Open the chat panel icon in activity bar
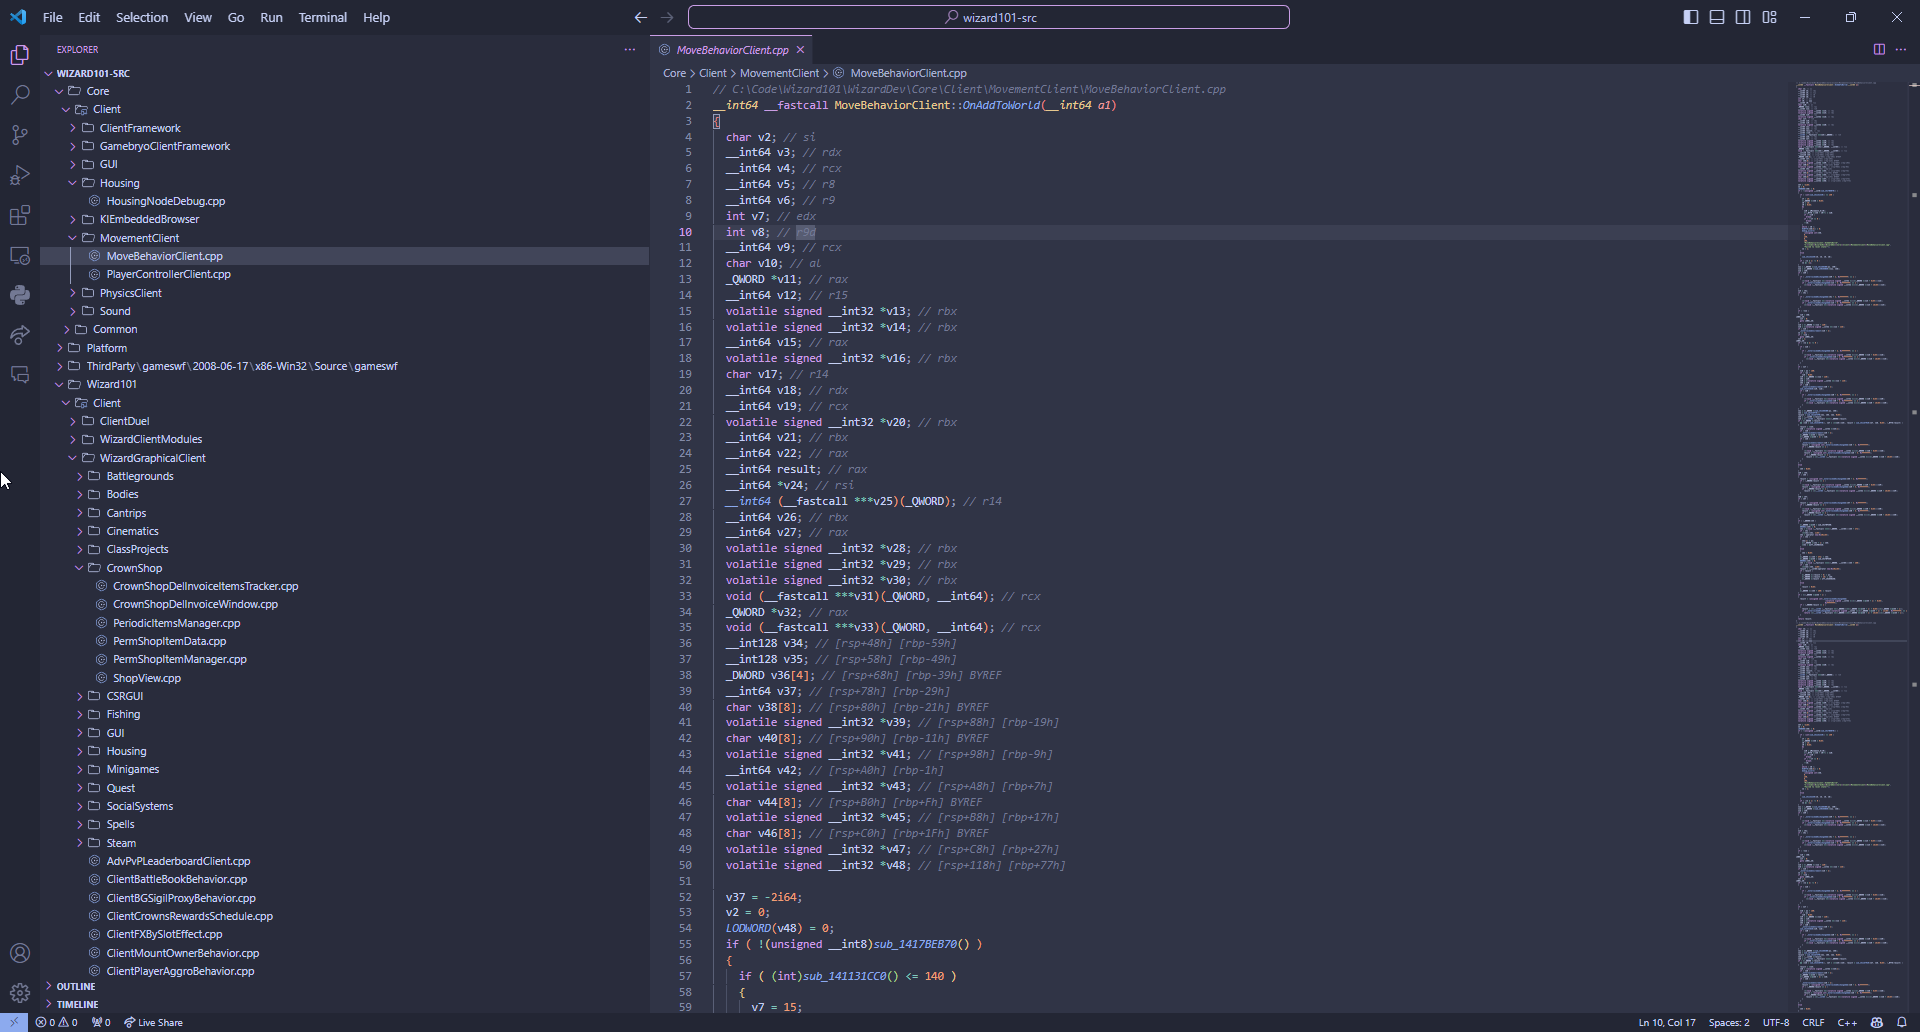Screen dimensions: 1920x1032 [20, 375]
